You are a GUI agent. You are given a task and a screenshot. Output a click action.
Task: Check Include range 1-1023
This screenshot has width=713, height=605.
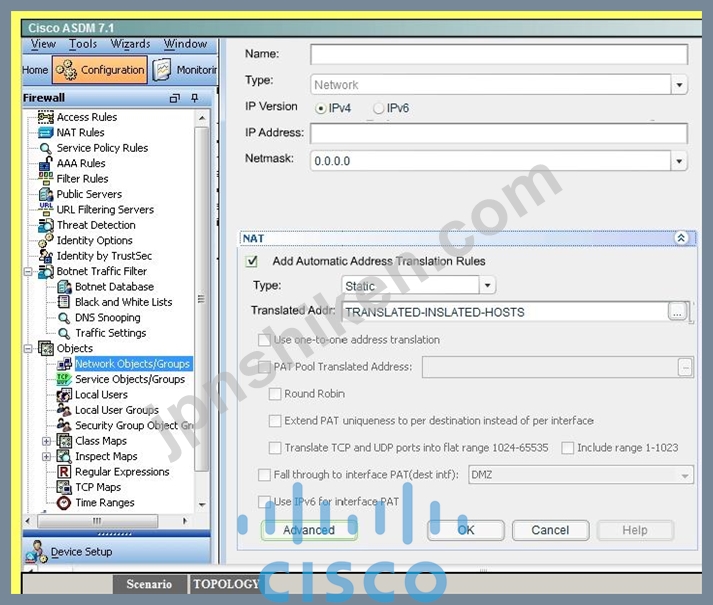tap(567, 448)
